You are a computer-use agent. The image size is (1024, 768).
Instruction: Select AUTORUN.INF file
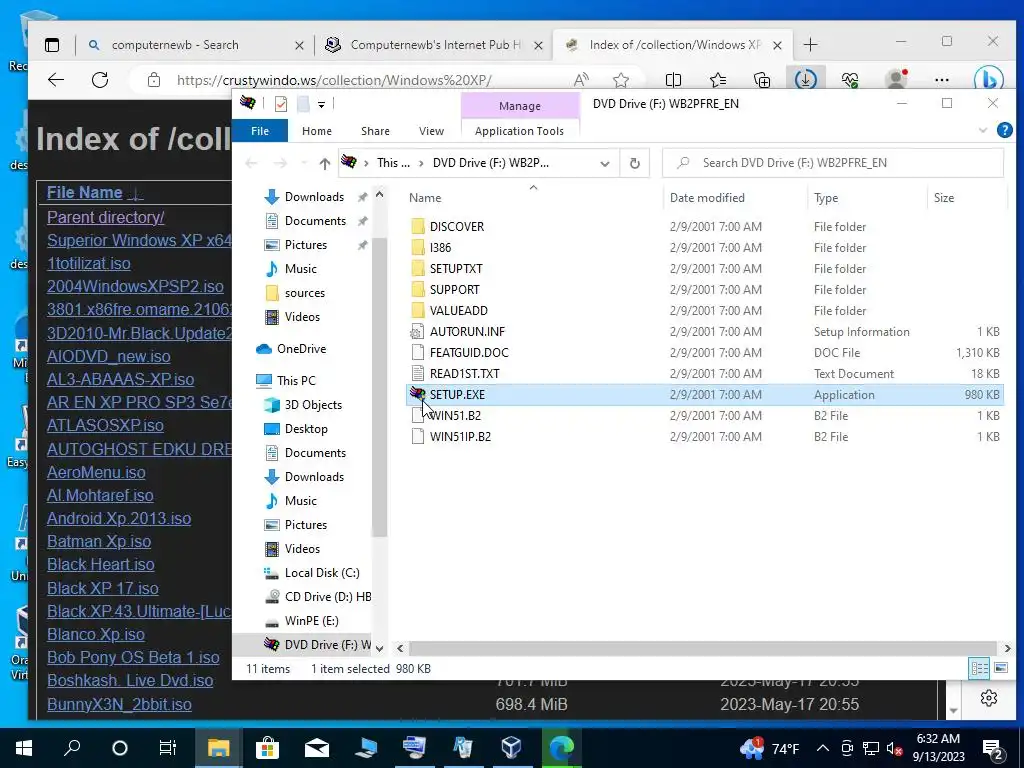pyautogui.click(x=467, y=332)
